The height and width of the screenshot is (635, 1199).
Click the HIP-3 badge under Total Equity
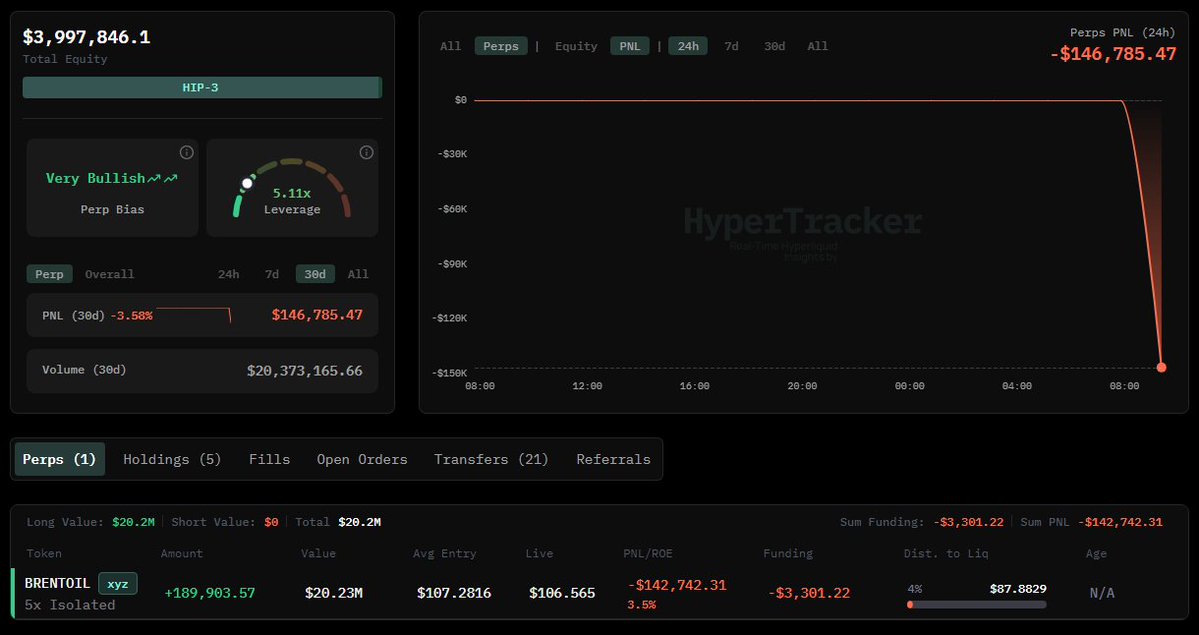pos(202,87)
